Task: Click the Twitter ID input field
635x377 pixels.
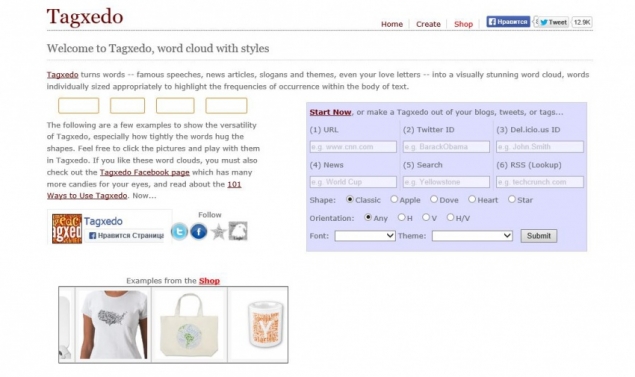Action: tap(446, 147)
